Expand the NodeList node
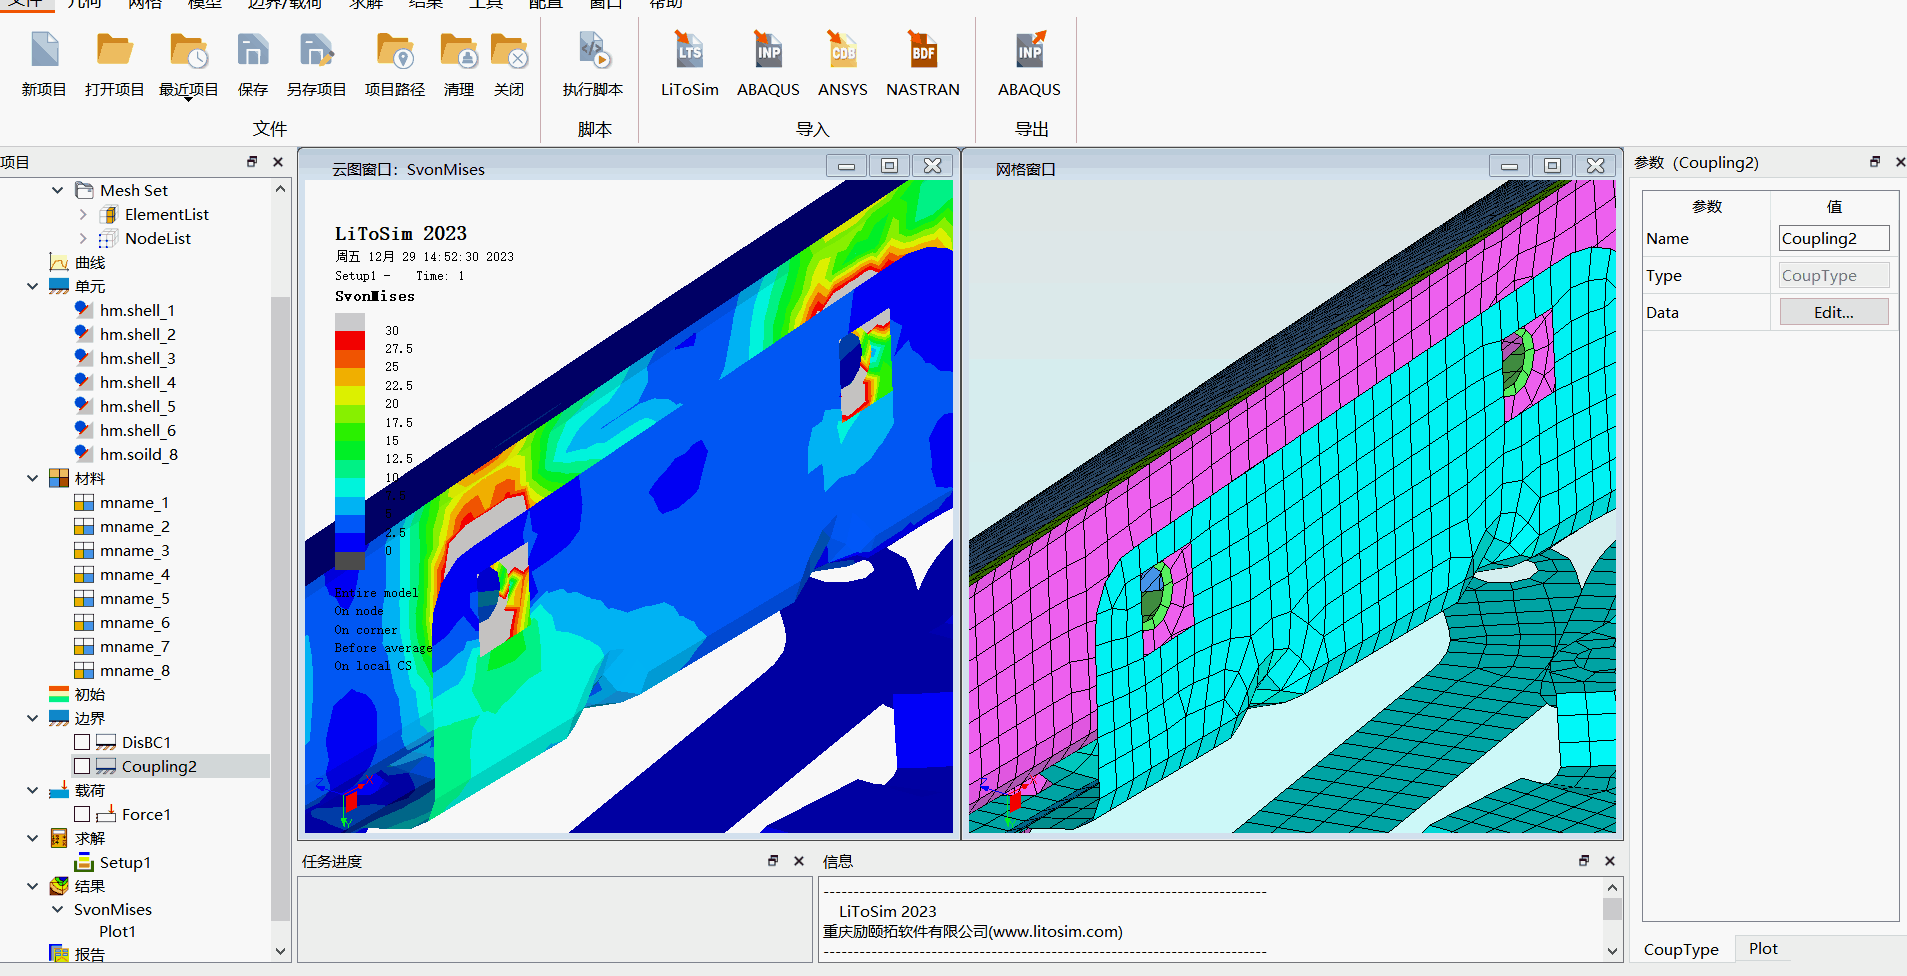This screenshot has height=976, width=1907. (x=83, y=238)
